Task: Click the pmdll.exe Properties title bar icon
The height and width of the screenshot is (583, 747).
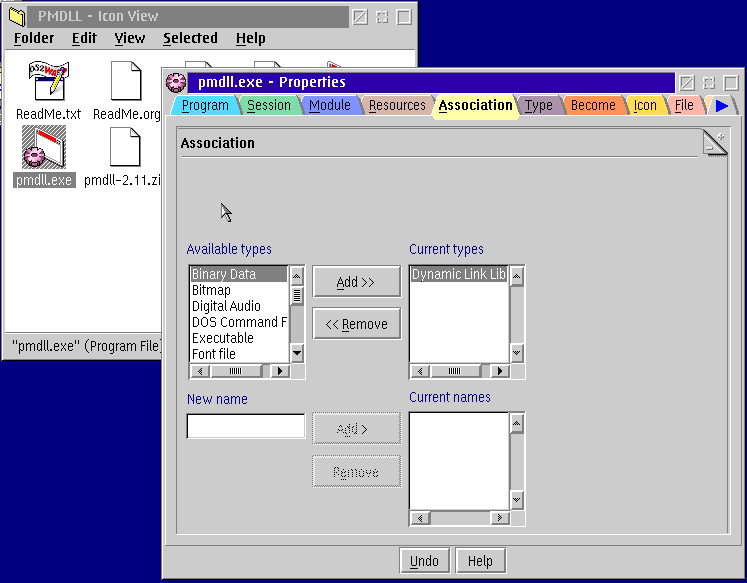Action: coord(176,83)
